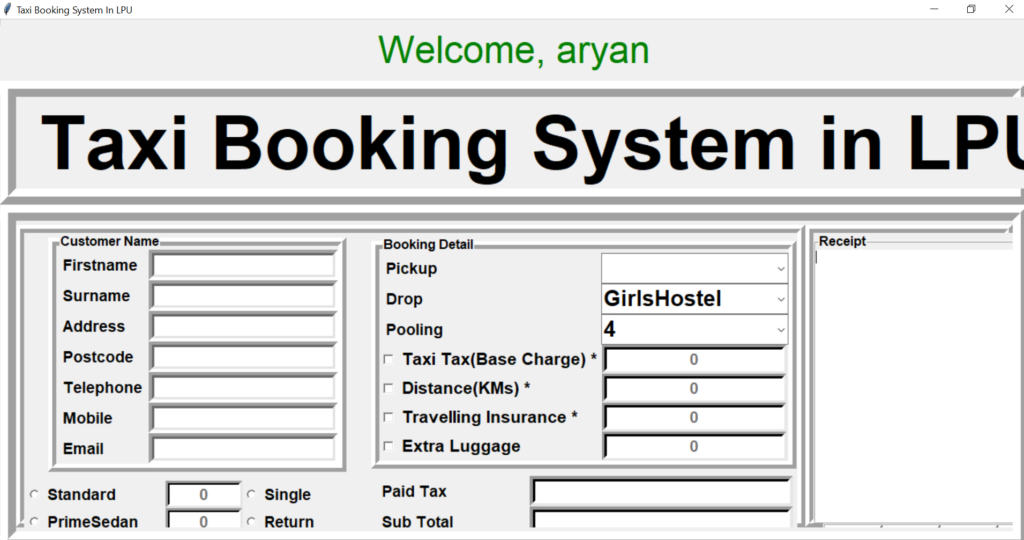Screen dimensions: 1024x540
Task: Close the Taxi Booking System window
Action: [x=1008, y=9]
